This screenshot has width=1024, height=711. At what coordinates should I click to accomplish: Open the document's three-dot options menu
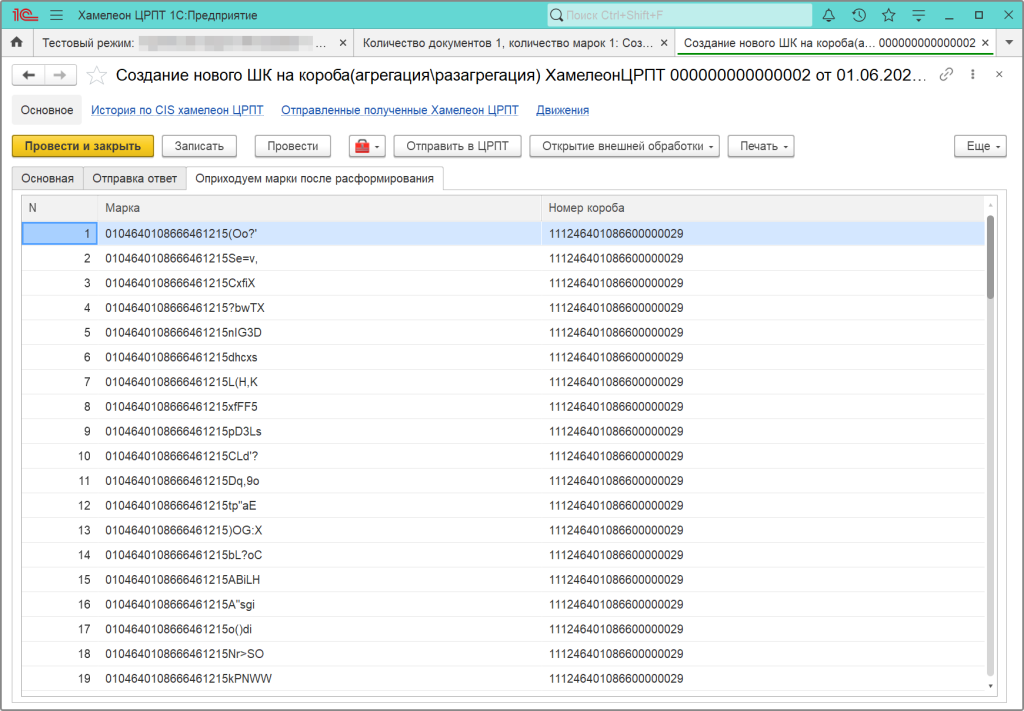[x=972, y=74]
